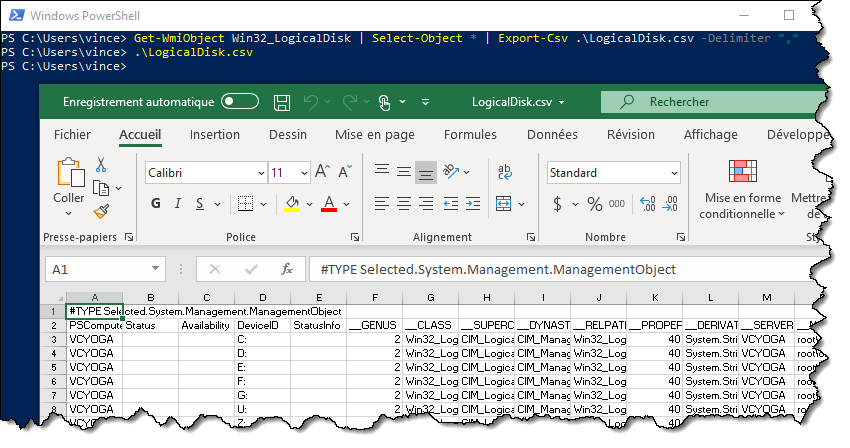Click Merge and Center icon
Viewport: 850px width, 448px height.
click(x=504, y=204)
